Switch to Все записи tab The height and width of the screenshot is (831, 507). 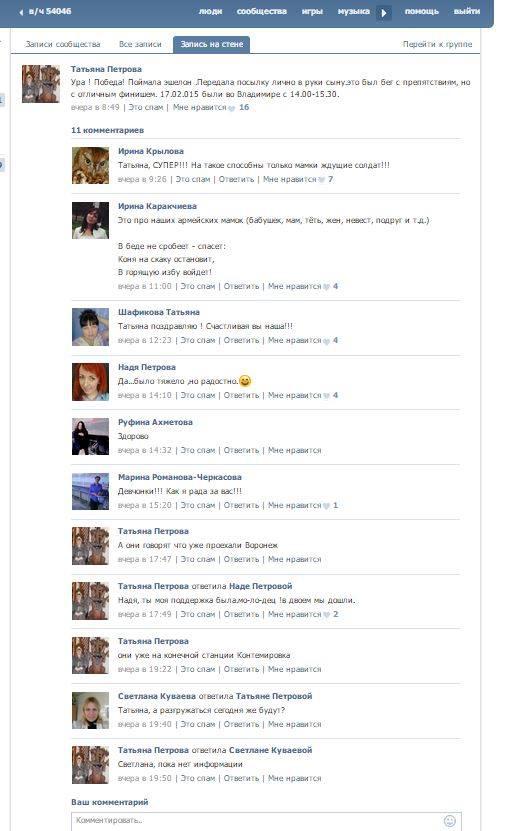coord(140,44)
